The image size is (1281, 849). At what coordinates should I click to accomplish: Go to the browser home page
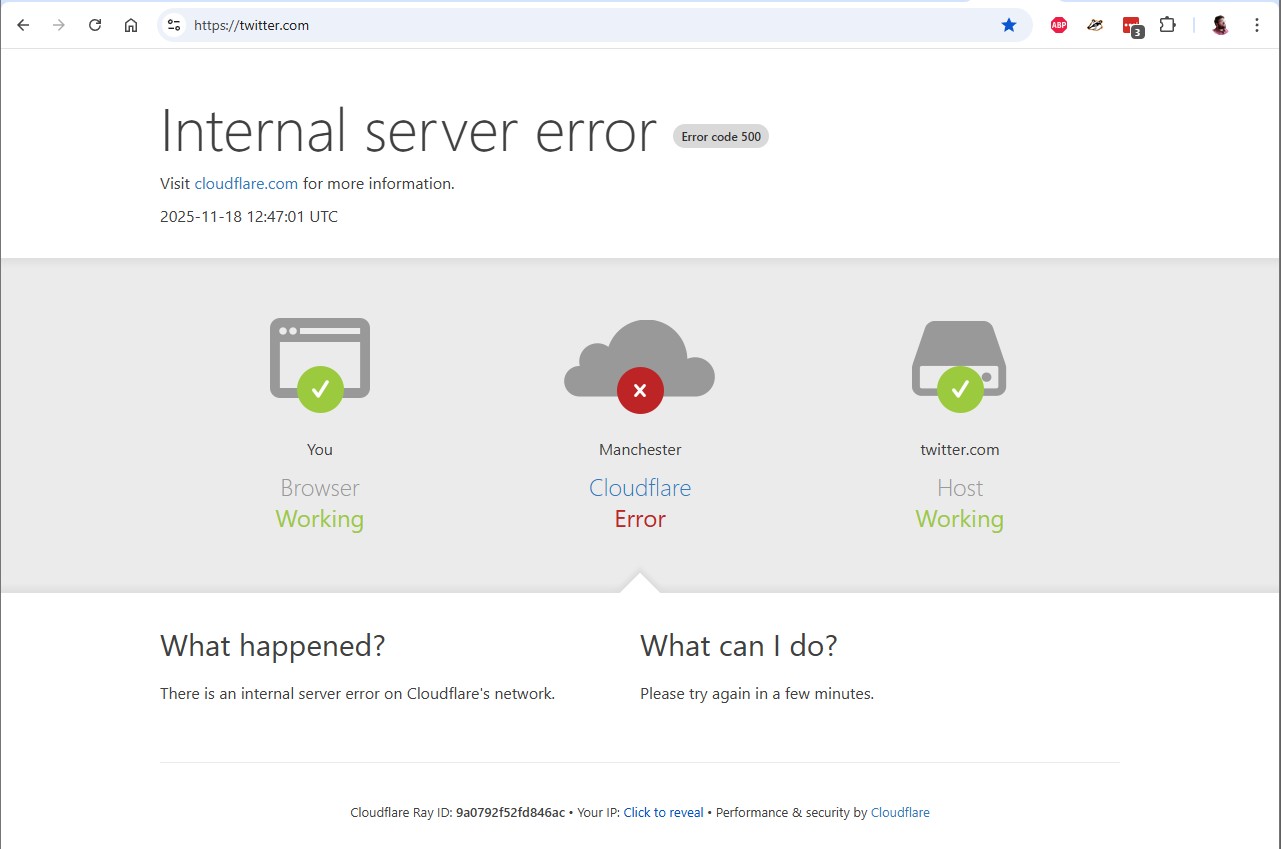point(131,25)
